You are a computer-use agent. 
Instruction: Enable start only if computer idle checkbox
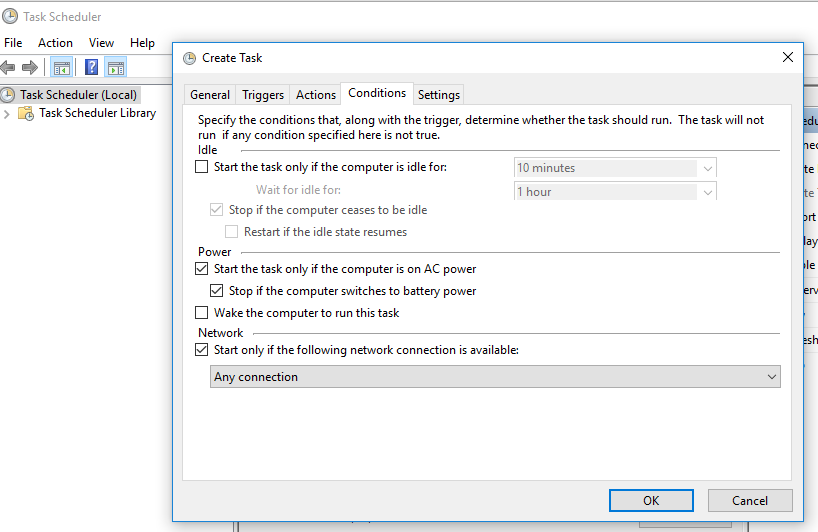(201, 167)
